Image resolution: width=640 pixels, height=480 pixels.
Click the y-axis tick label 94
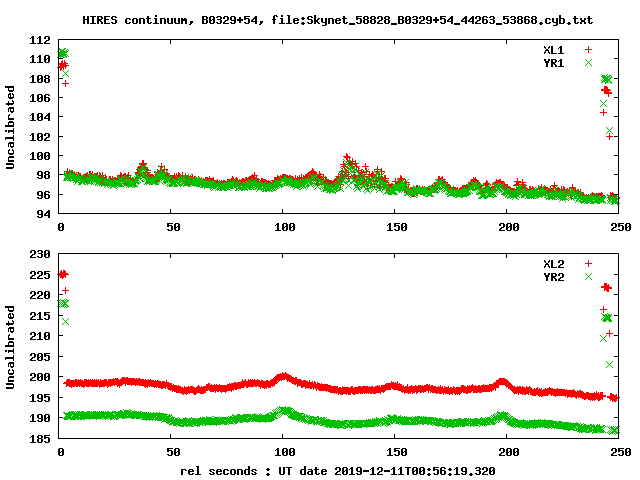point(44,214)
